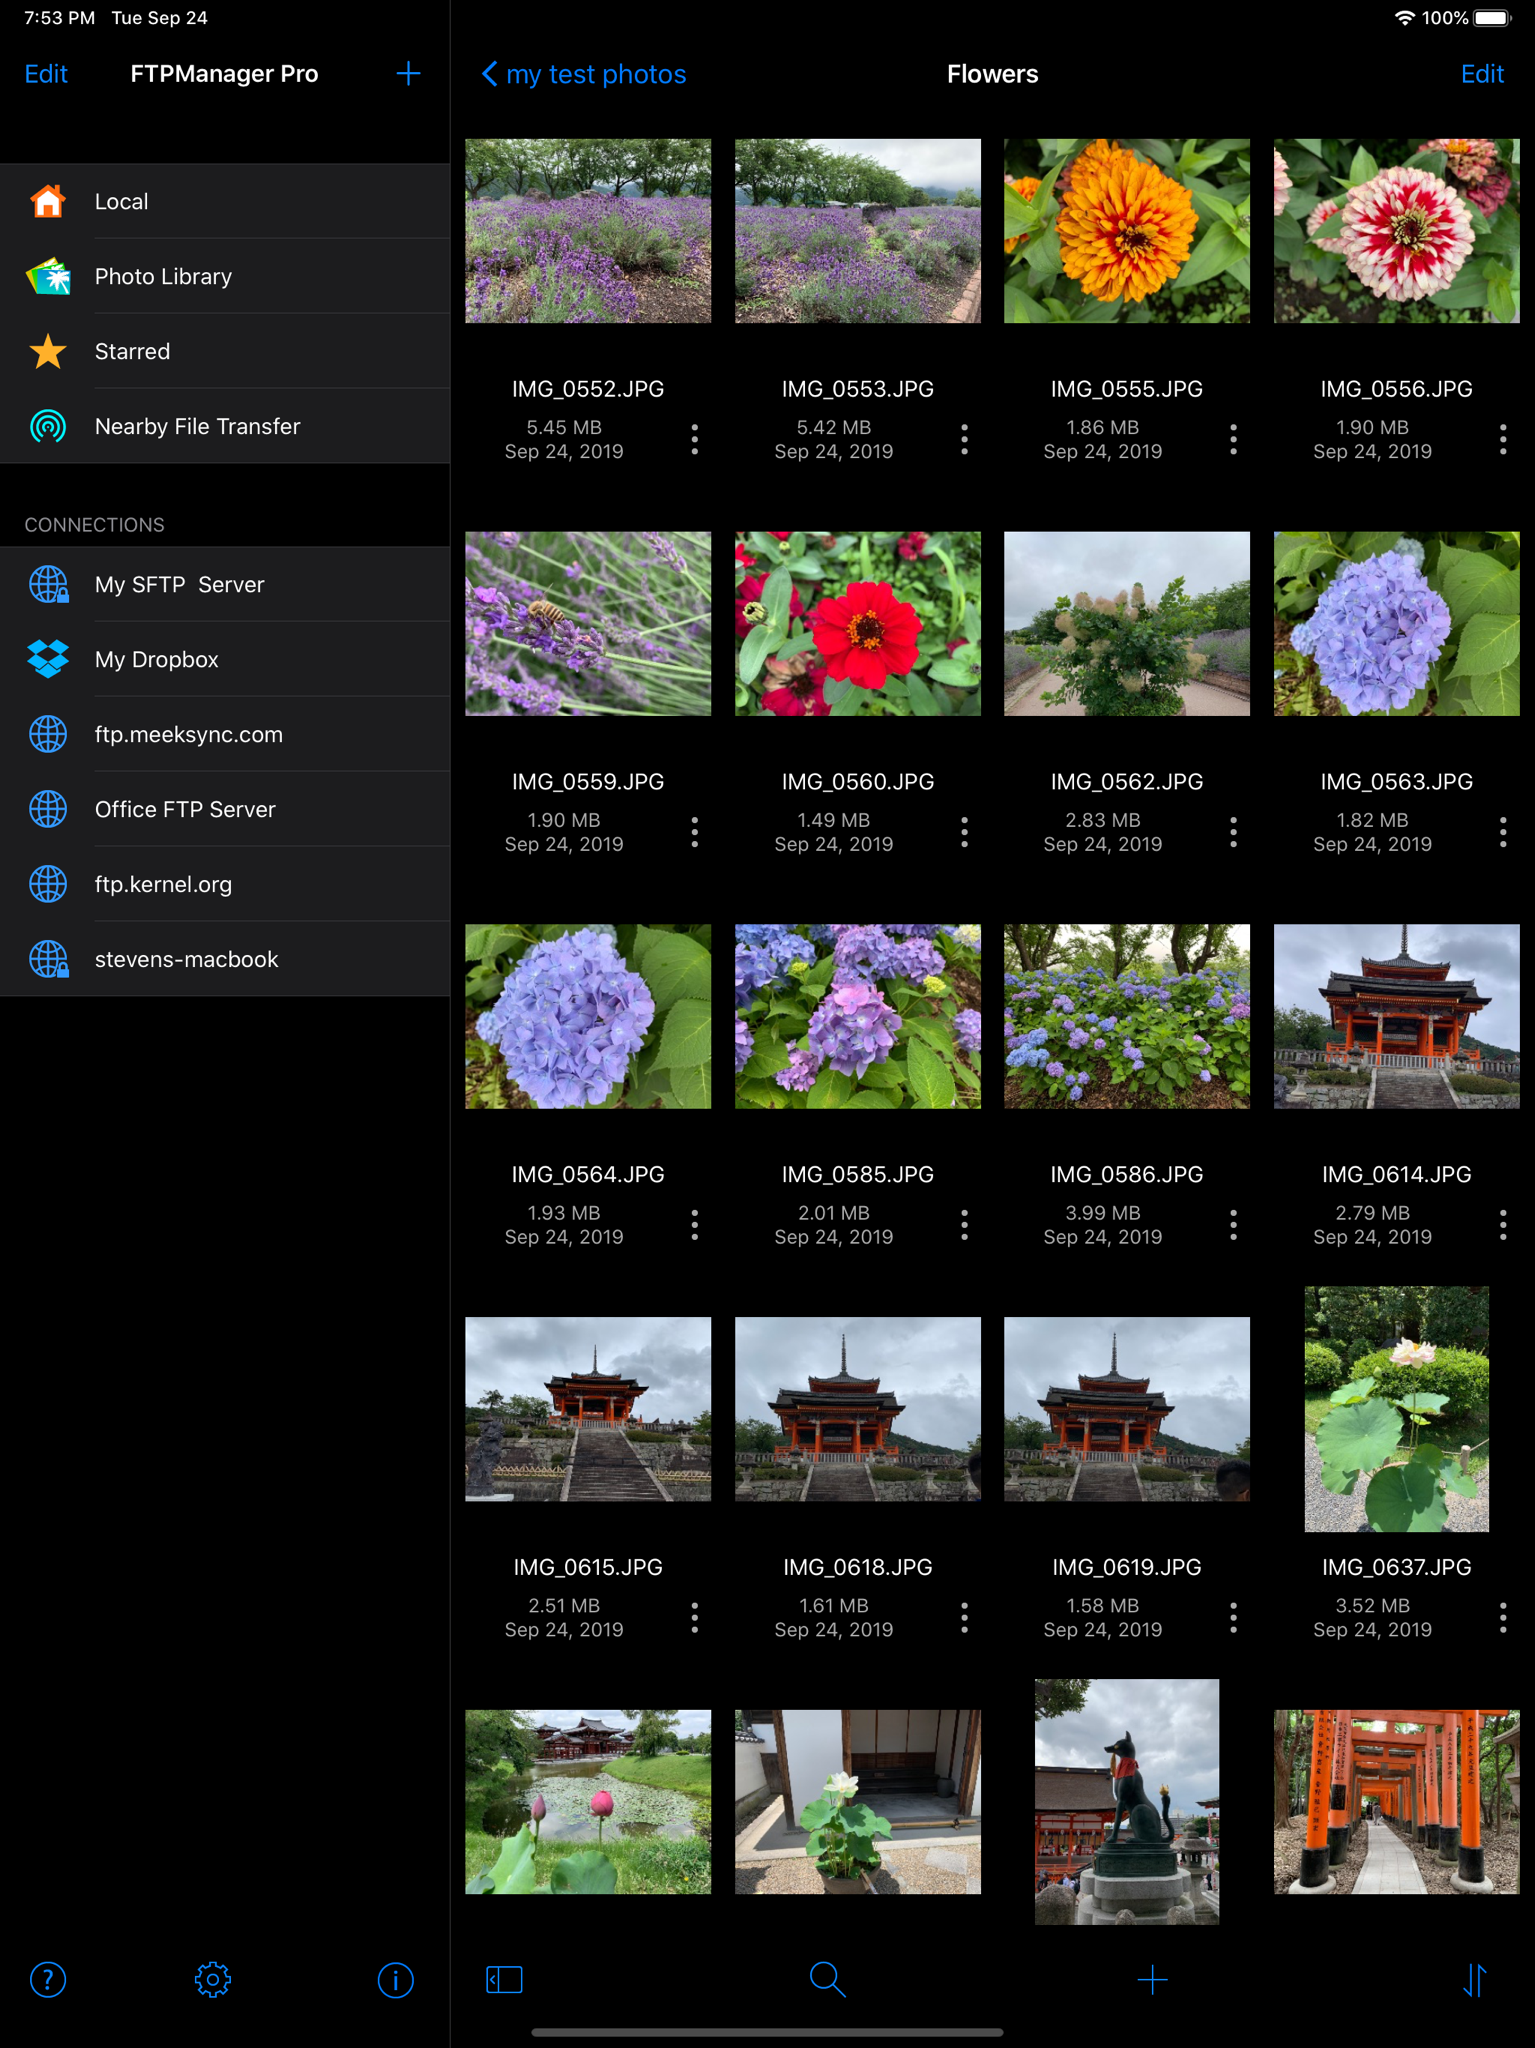Toggle the sidebar panel icon
Viewport: 1535px width, 2048px height.
(504, 1979)
